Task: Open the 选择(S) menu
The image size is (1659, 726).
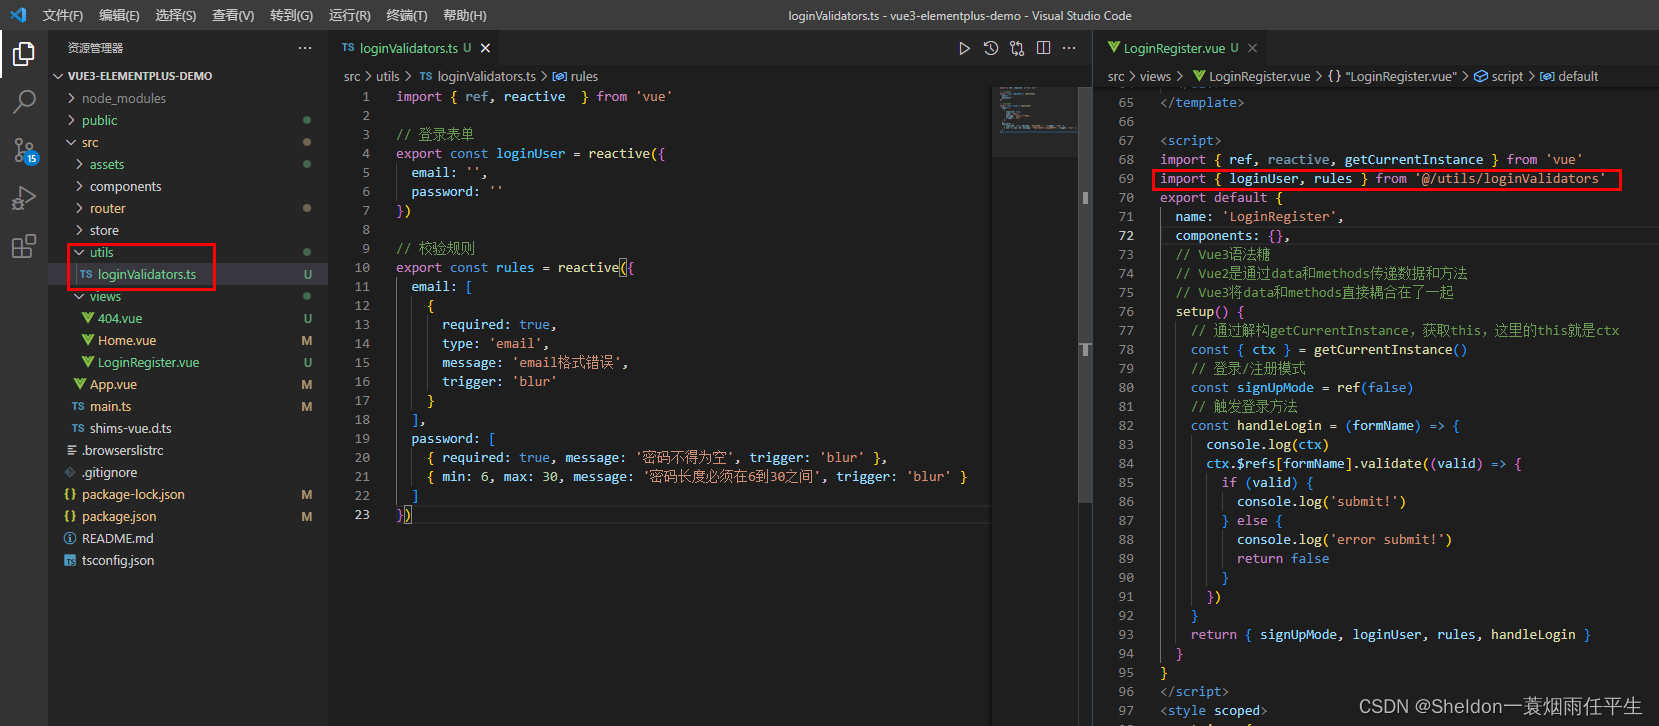Action: [176, 15]
